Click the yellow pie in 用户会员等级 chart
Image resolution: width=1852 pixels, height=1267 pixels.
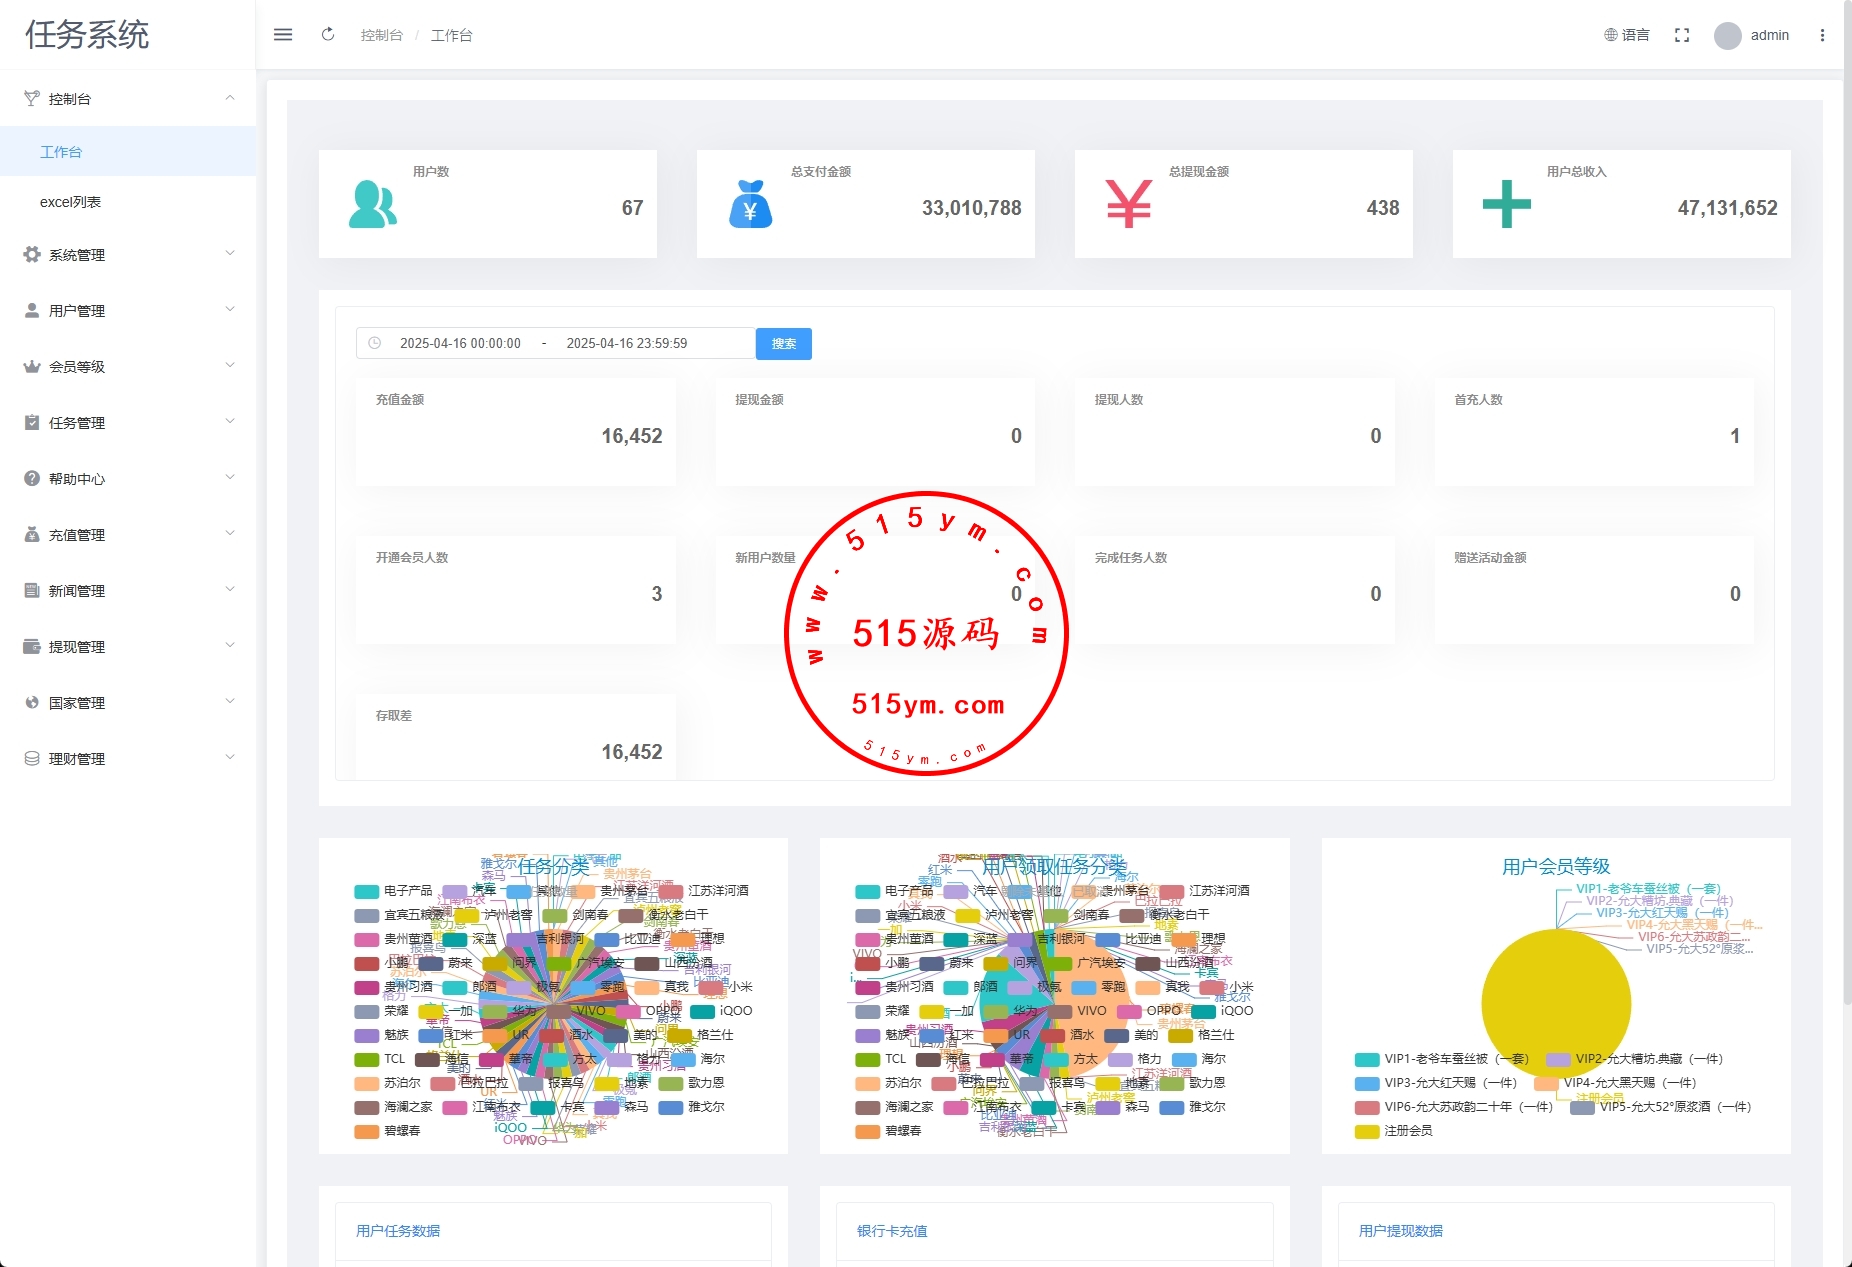pos(1555,1004)
